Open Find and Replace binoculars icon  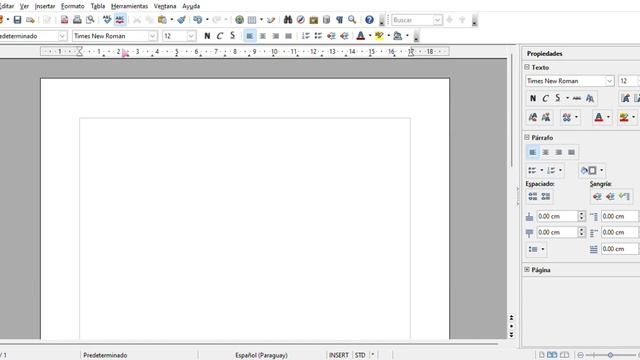pyautogui.click(x=288, y=20)
